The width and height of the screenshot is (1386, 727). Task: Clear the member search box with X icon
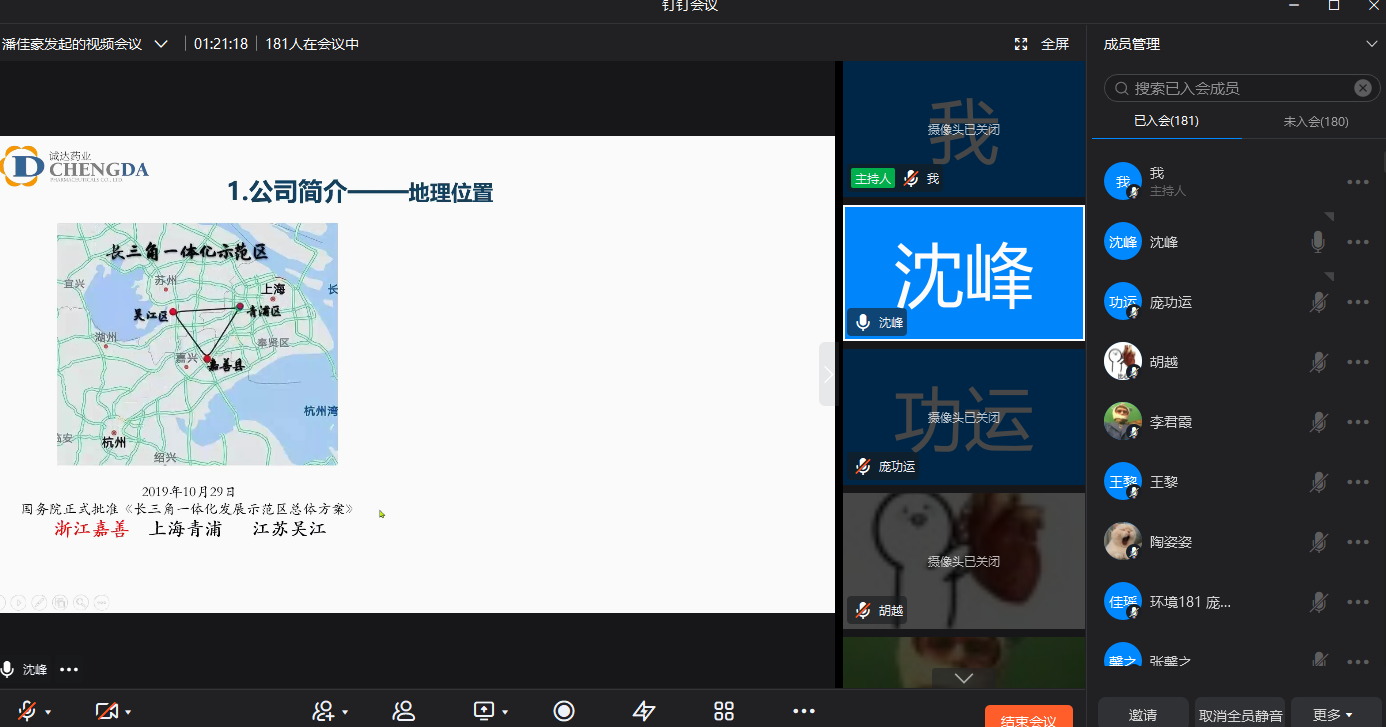[x=1362, y=88]
